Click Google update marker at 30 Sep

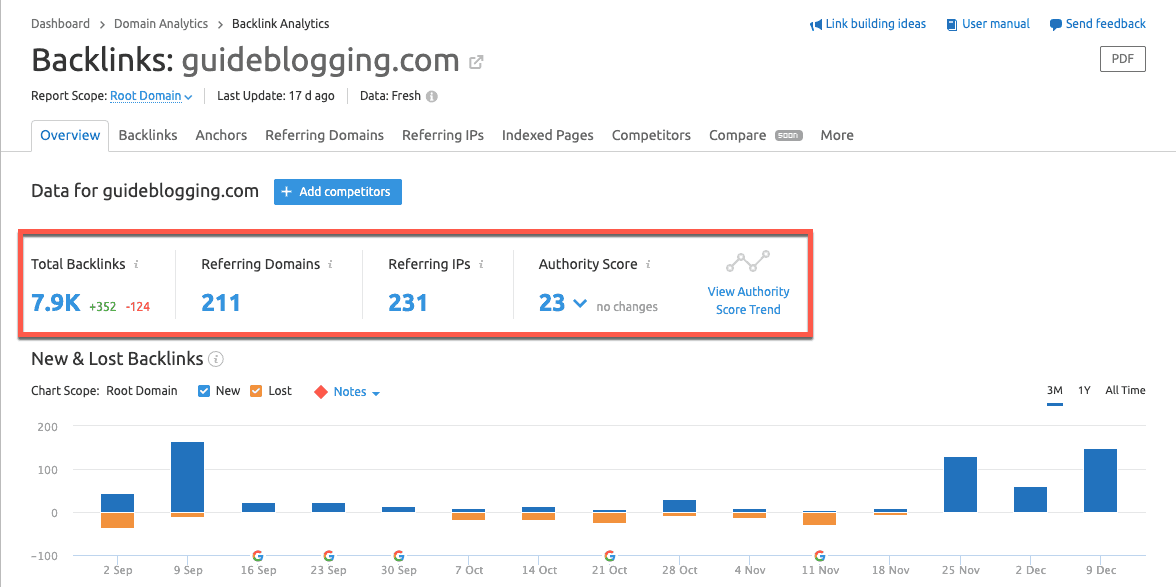pos(398,556)
